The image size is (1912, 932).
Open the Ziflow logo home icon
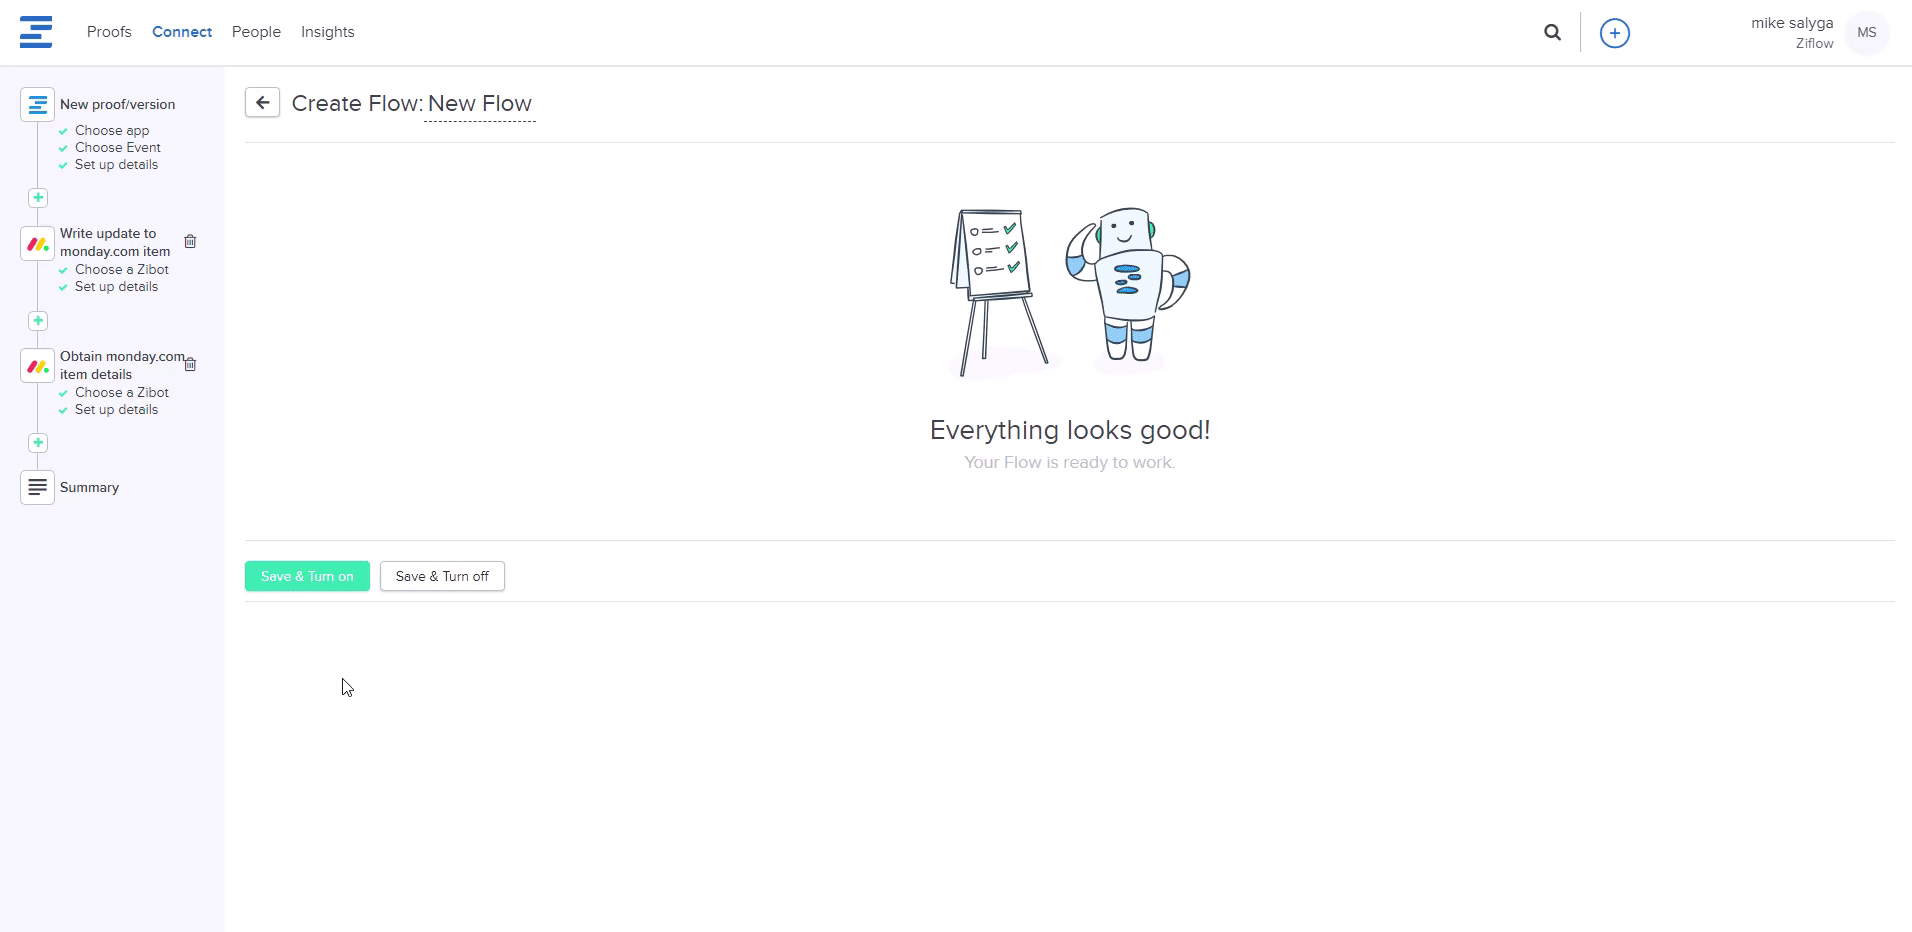coord(36,32)
